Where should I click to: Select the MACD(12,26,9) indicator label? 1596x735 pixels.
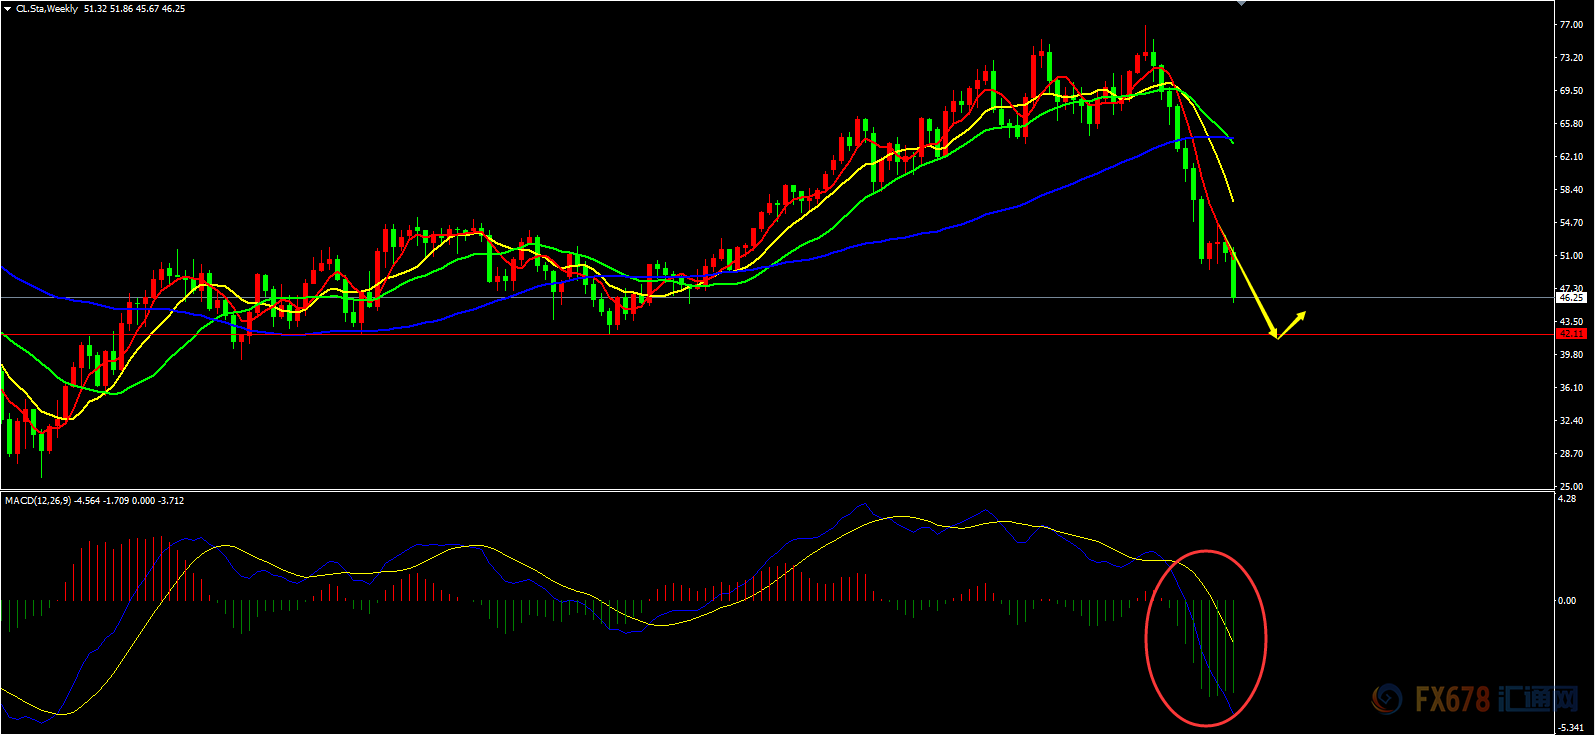coord(38,500)
